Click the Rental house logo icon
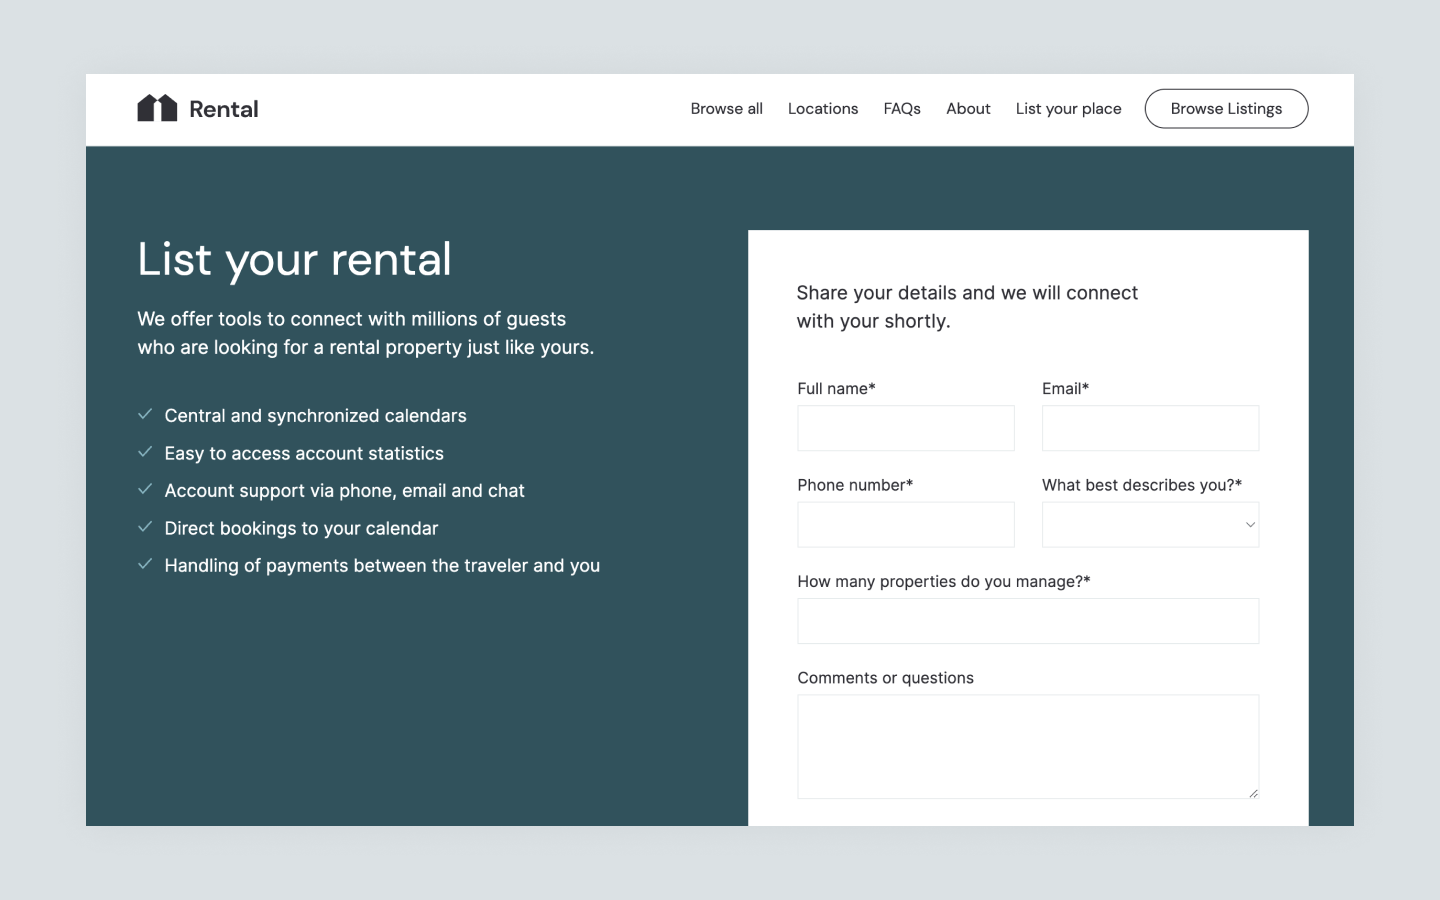Image resolution: width=1440 pixels, height=900 pixels. (x=157, y=107)
